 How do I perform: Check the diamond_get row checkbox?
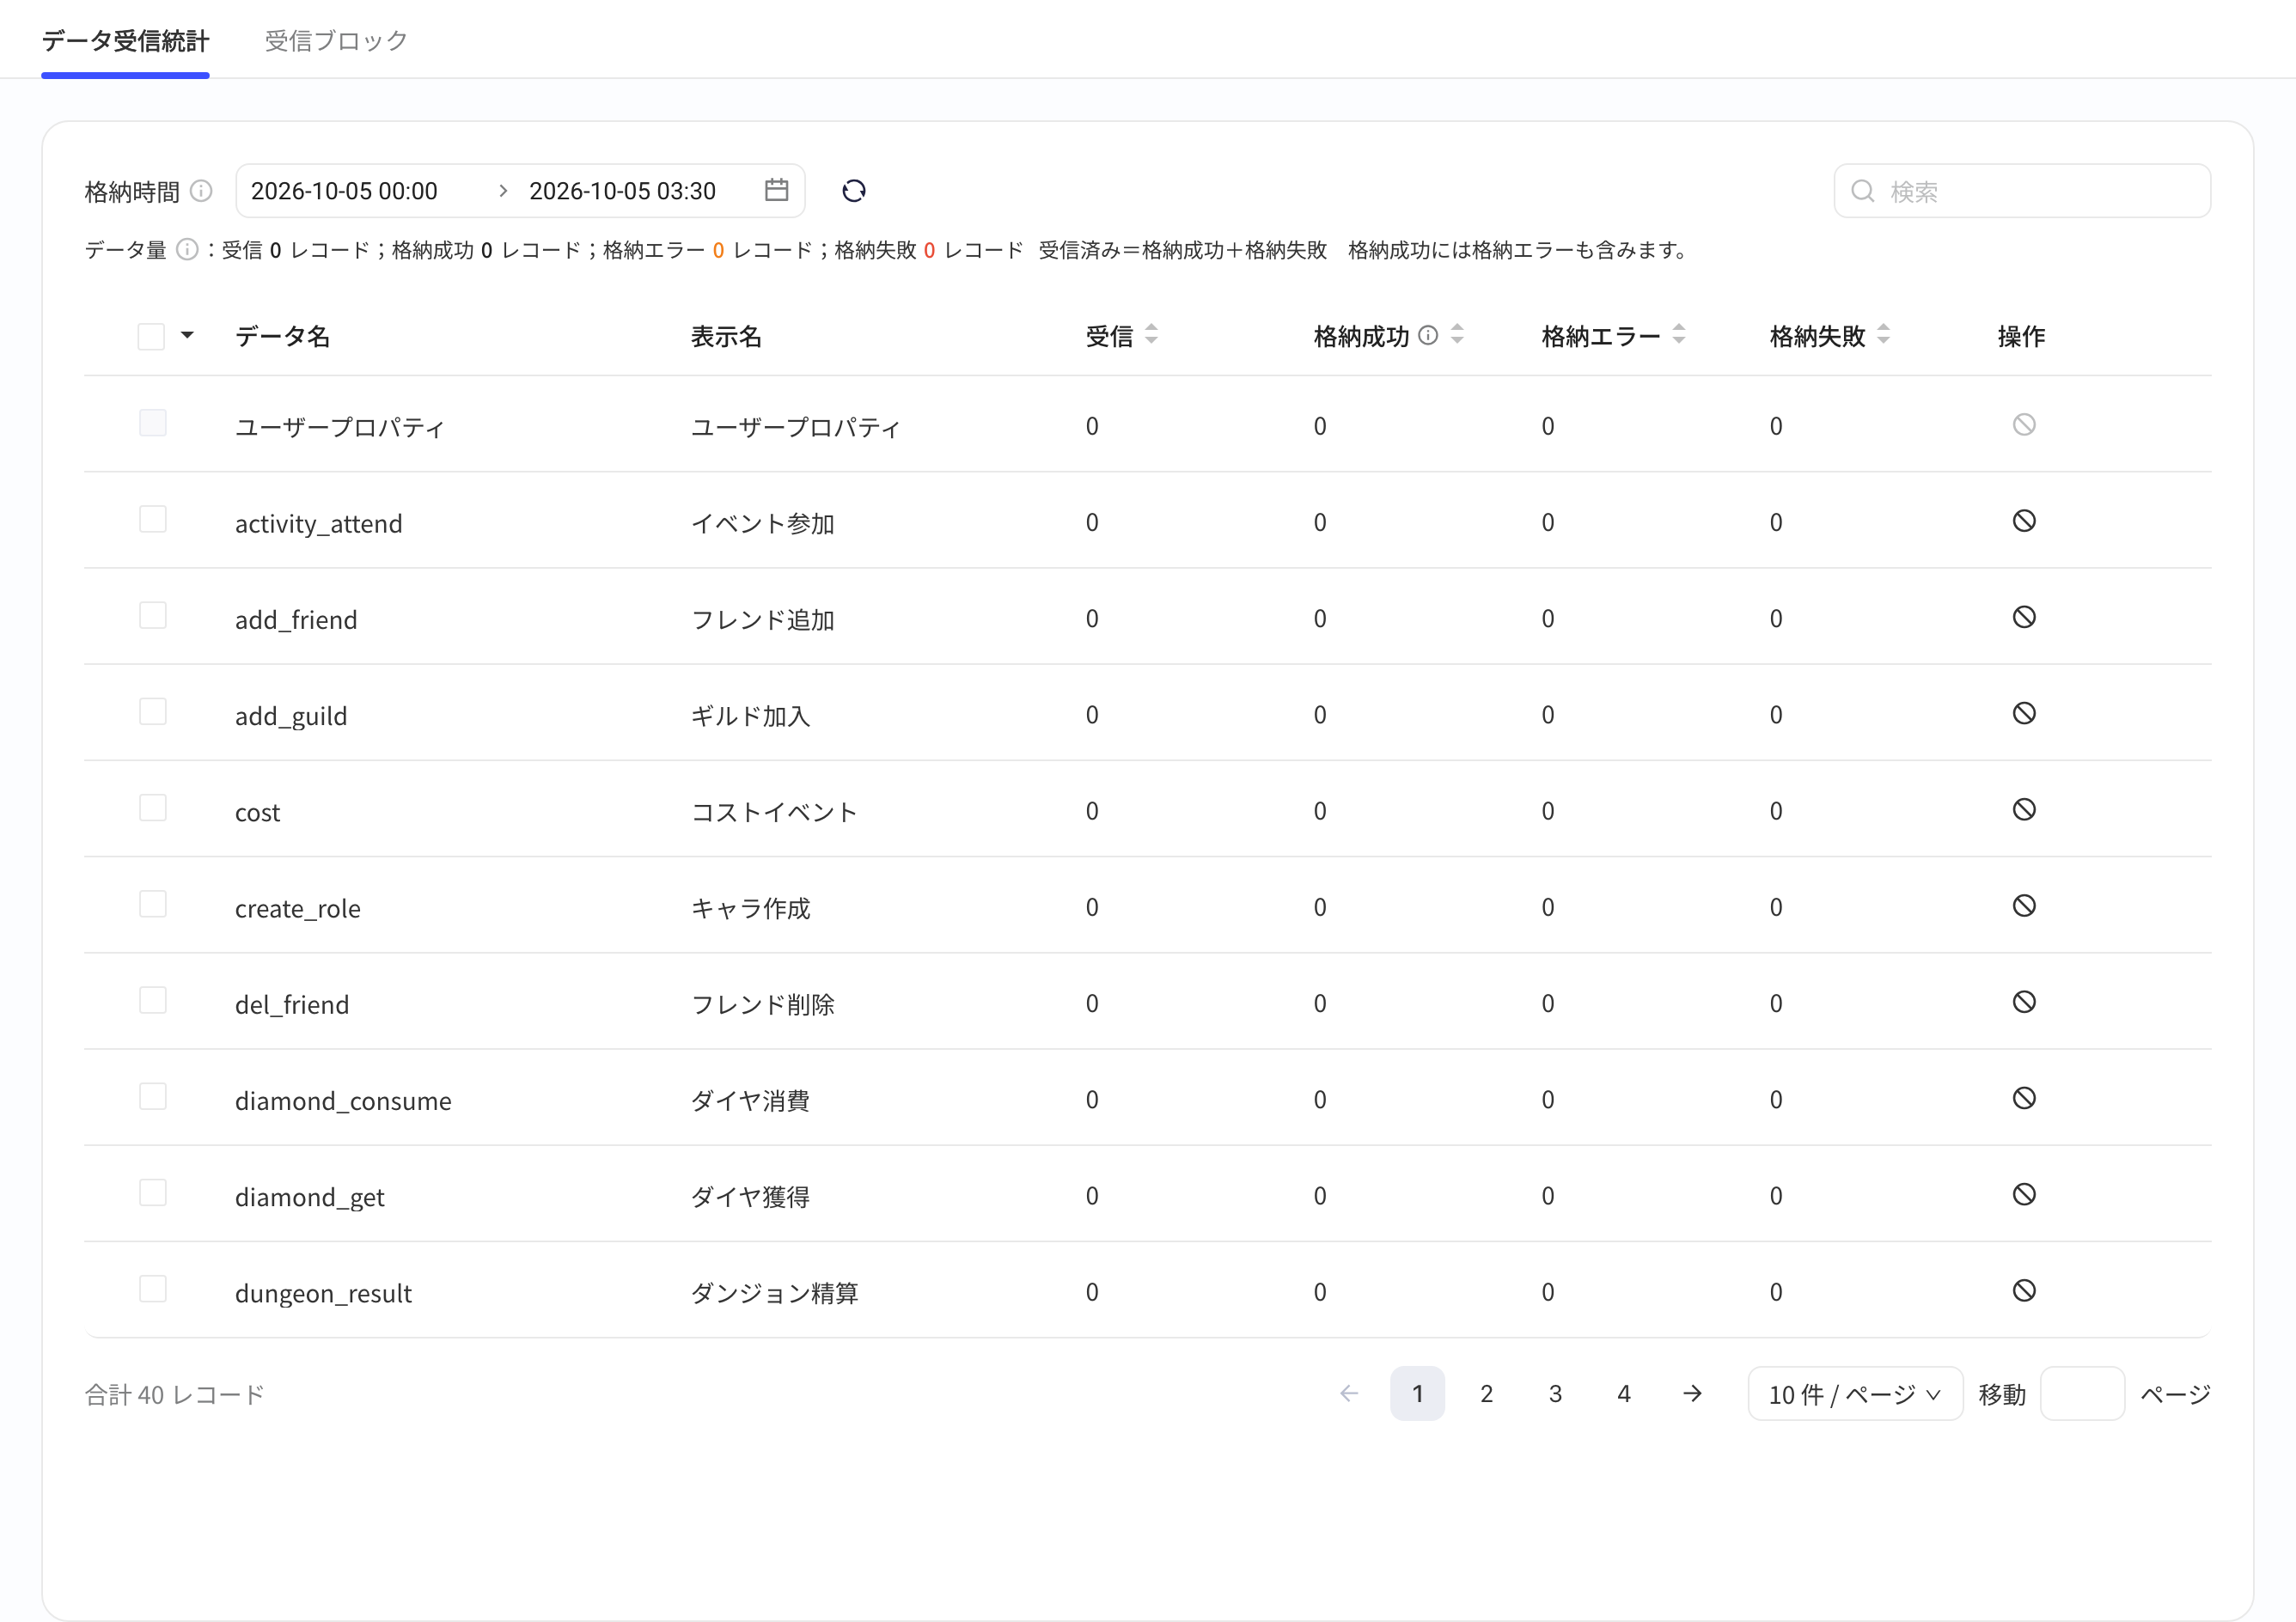pyautogui.click(x=153, y=1192)
